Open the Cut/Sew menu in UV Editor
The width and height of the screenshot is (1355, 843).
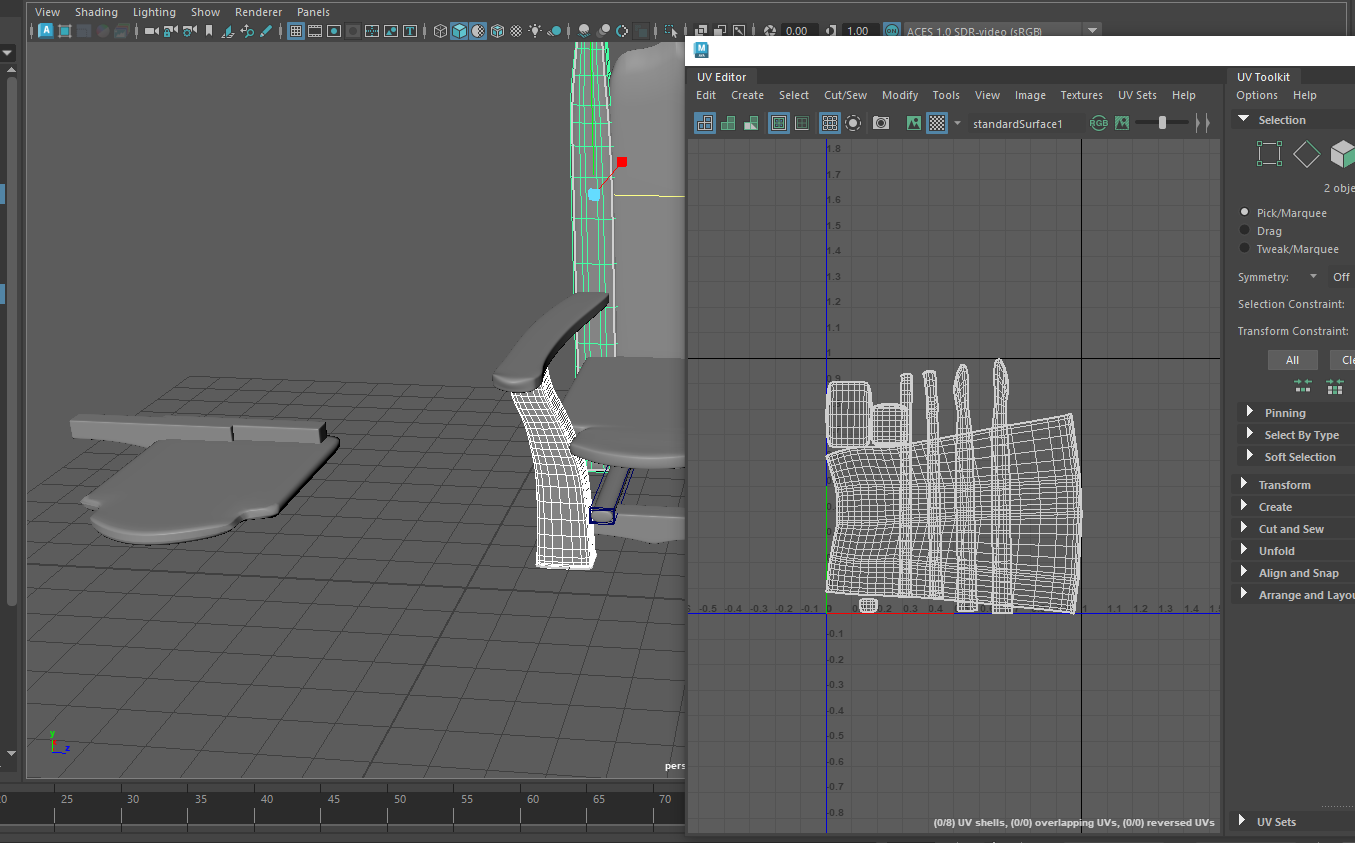[845, 95]
